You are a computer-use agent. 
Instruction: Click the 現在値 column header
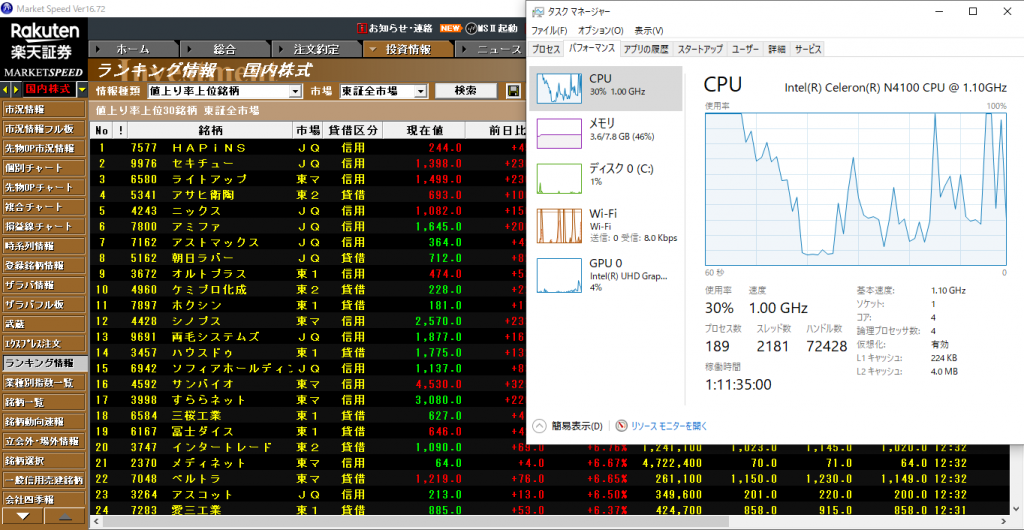[423, 130]
